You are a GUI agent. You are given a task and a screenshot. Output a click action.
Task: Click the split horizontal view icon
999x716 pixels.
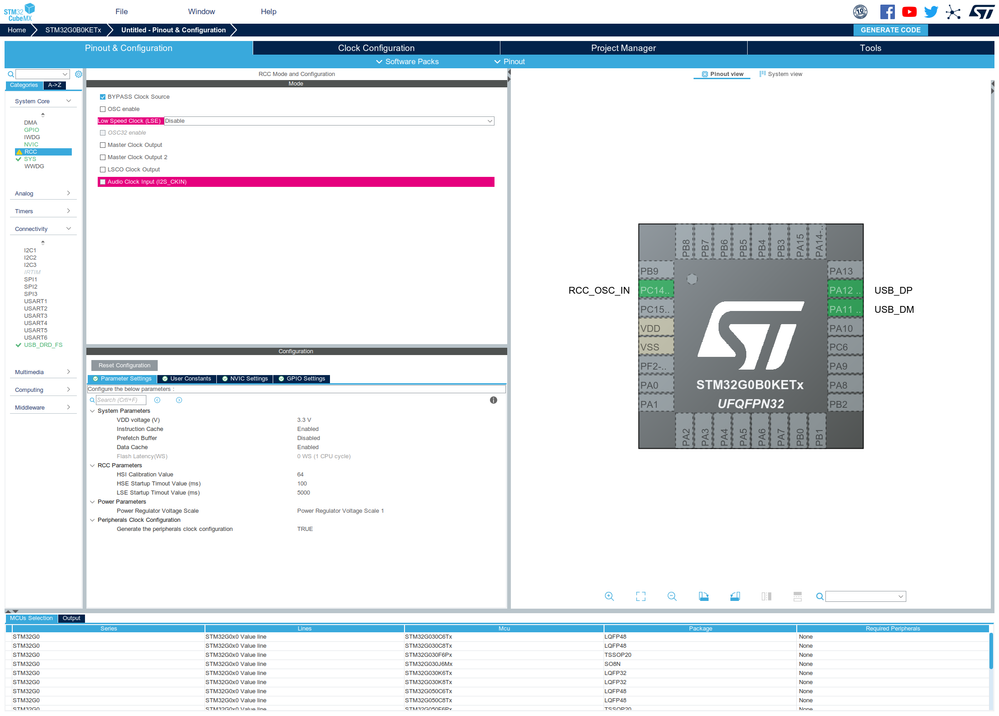pyautogui.click(x=797, y=596)
